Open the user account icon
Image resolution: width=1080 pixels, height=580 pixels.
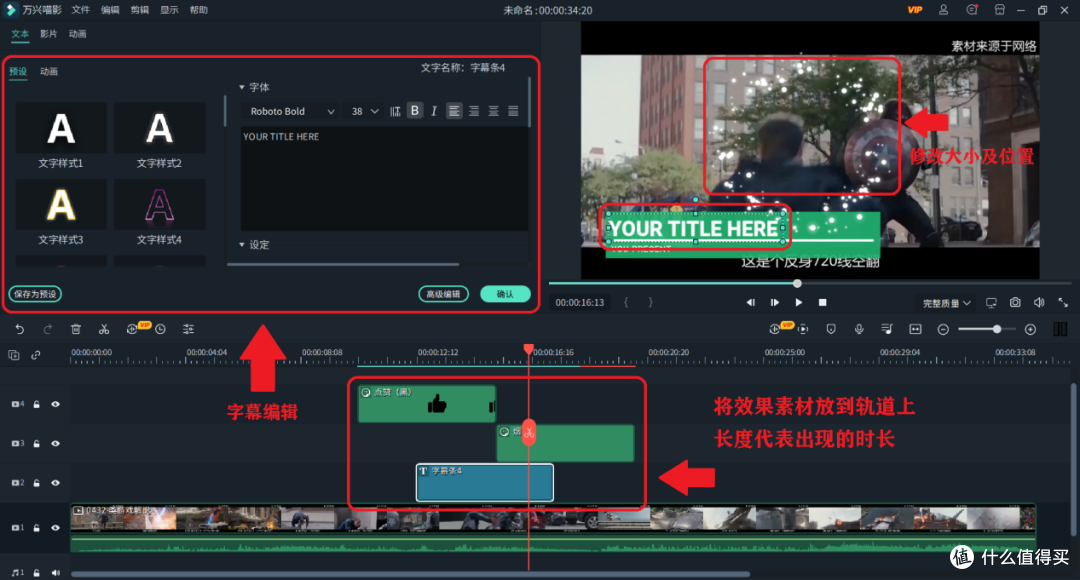(x=944, y=10)
